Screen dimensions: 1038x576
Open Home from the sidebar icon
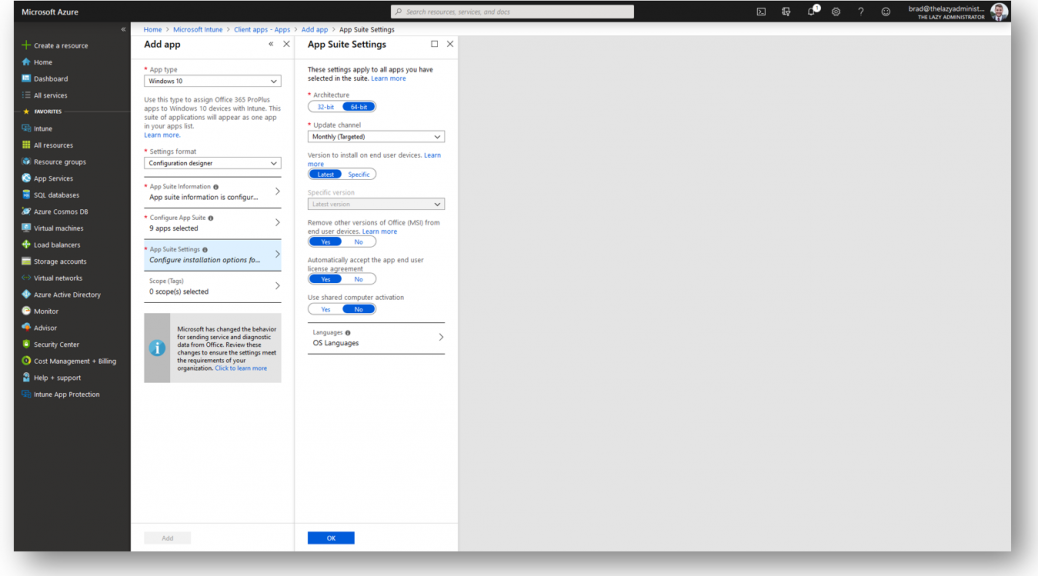click(x=26, y=62)
